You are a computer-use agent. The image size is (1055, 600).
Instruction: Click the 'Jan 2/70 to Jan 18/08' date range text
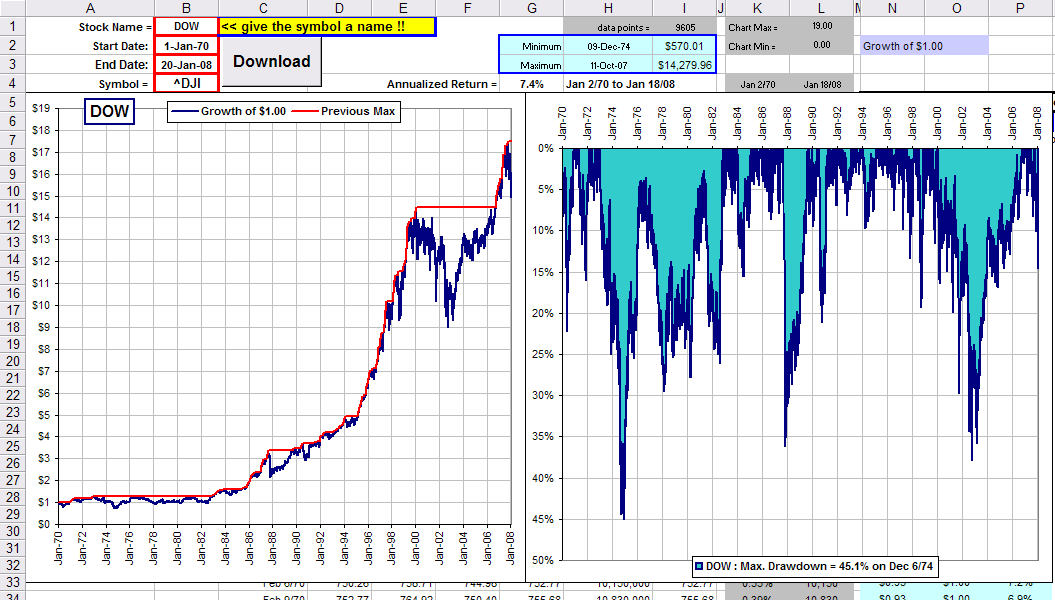point(620,84)
